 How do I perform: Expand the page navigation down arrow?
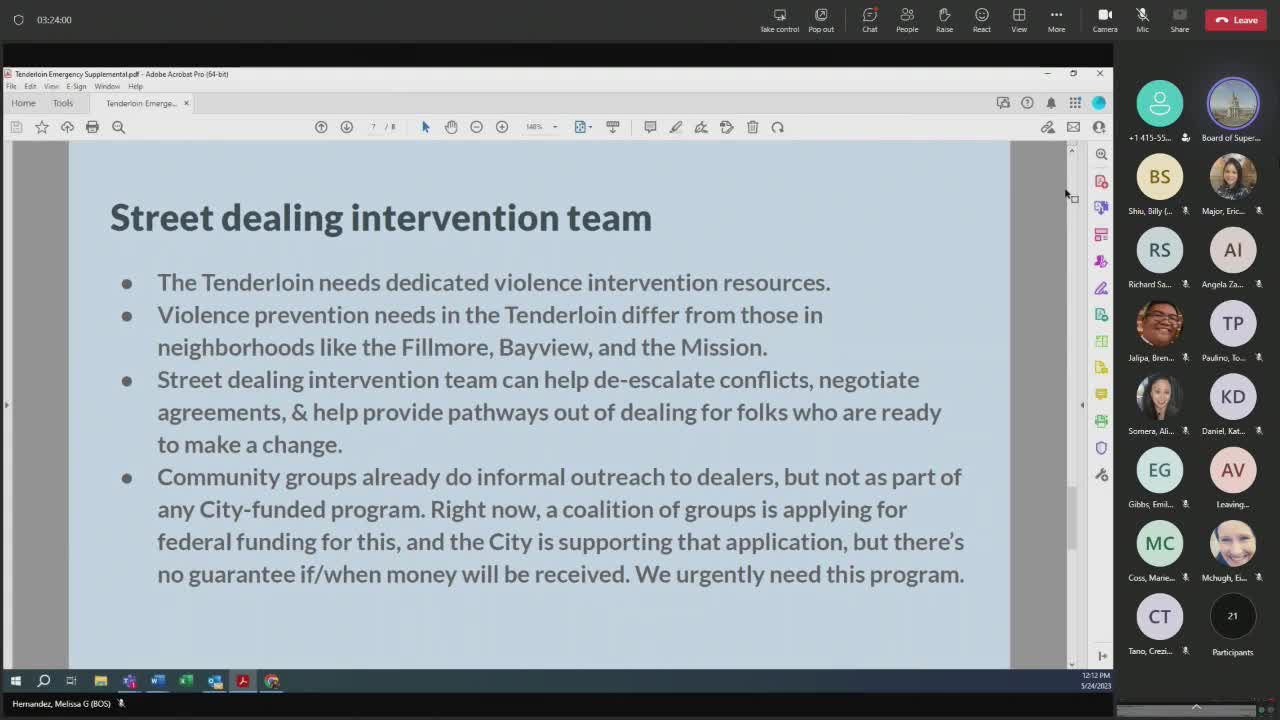tap(347, 127)
